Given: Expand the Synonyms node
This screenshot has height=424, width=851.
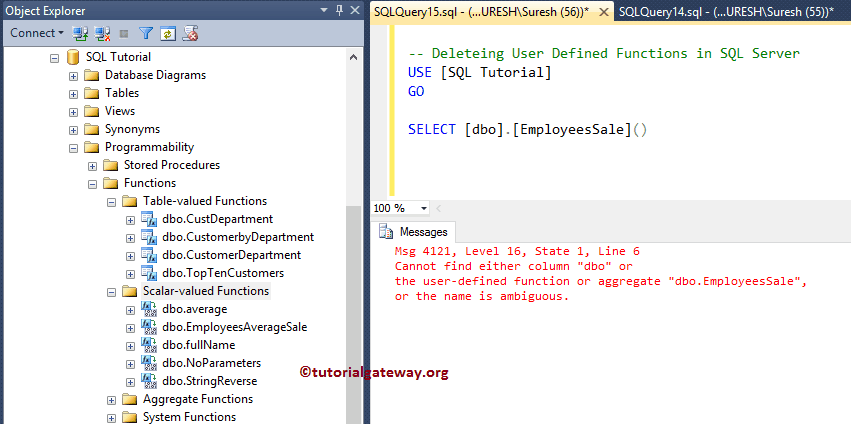Looking at the screenshot, I should point(73,130).
